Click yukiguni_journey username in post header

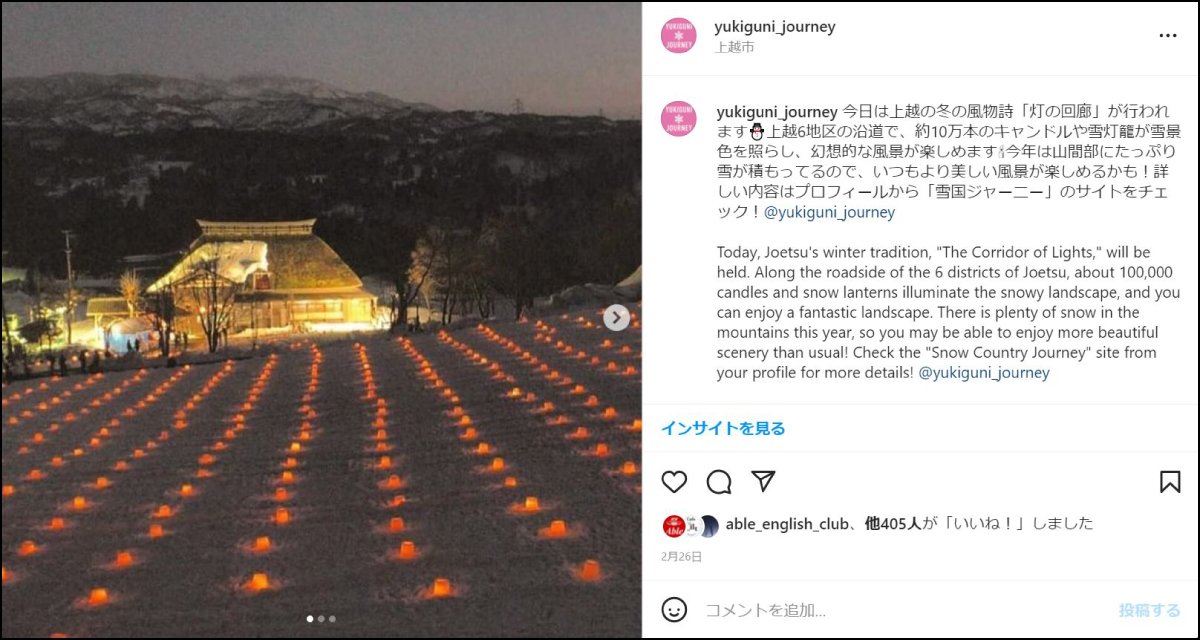pos(775,27)
